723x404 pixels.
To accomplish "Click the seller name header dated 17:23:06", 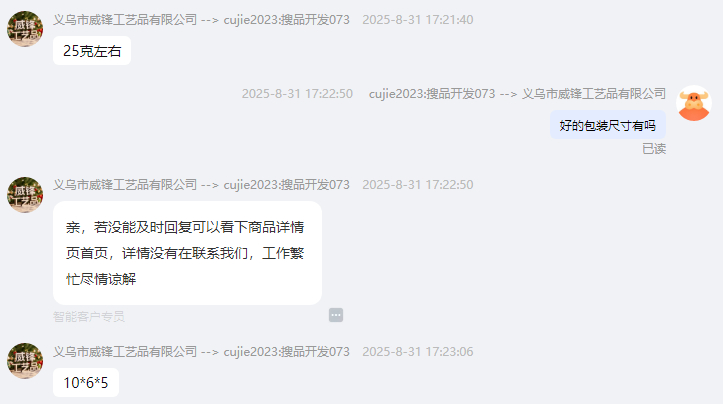I will coord(201,351).
